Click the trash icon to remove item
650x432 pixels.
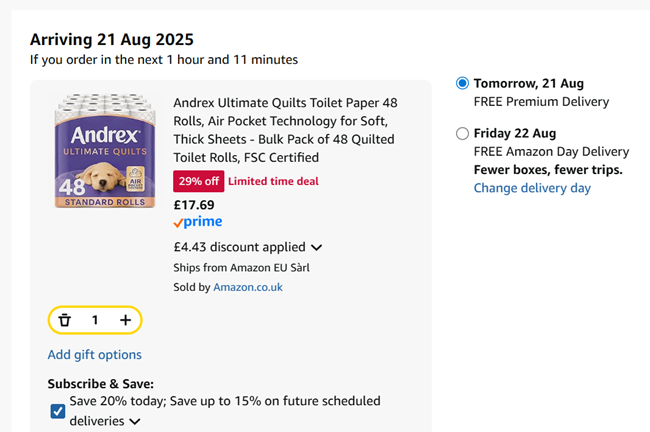65,320
